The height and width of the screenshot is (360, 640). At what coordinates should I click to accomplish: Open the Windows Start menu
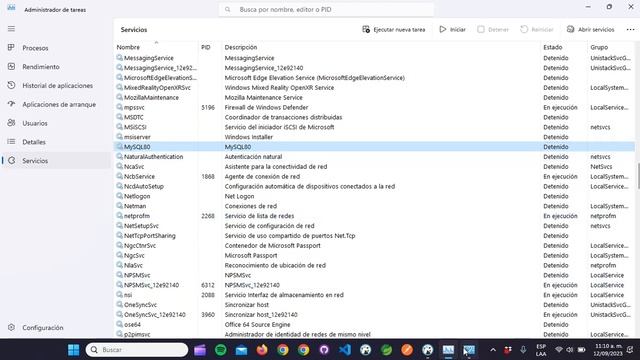pos(73,350)
